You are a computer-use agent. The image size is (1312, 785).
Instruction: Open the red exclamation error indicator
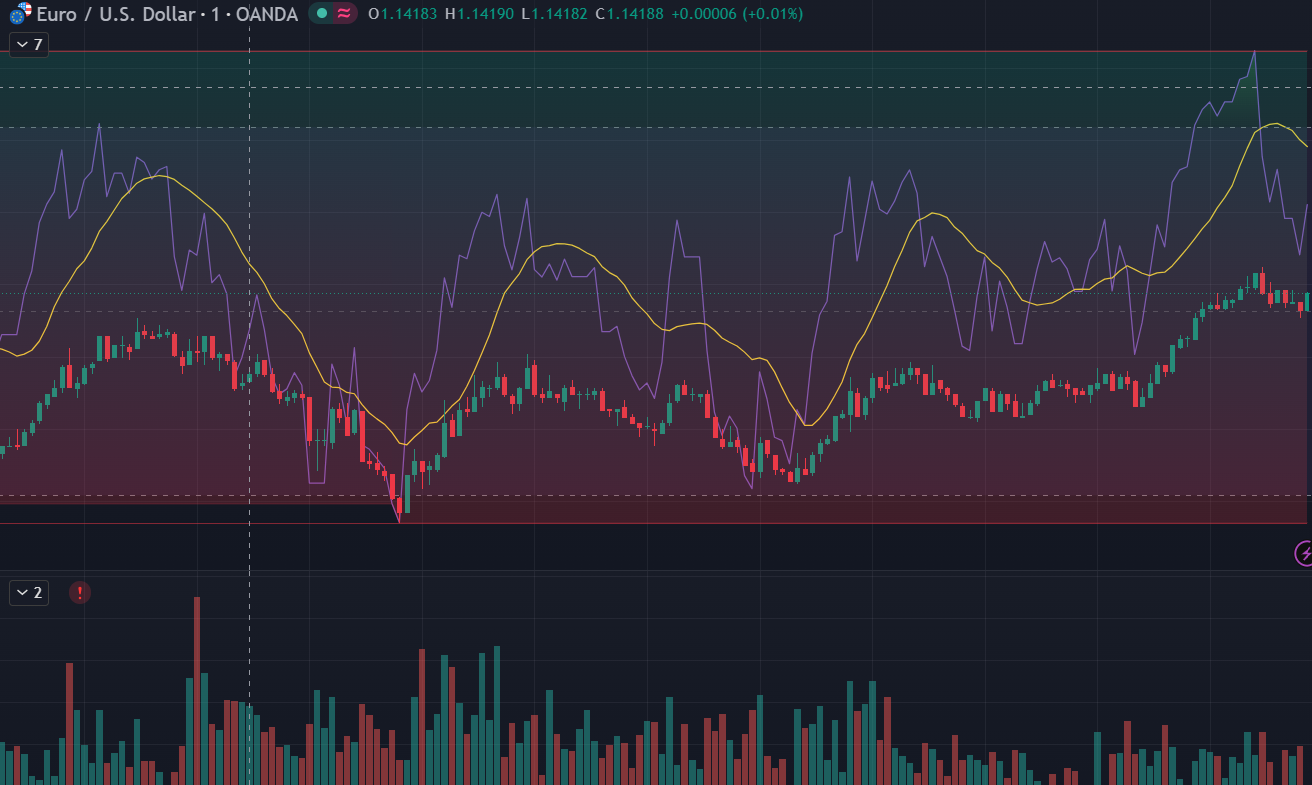tap(80, 592)
